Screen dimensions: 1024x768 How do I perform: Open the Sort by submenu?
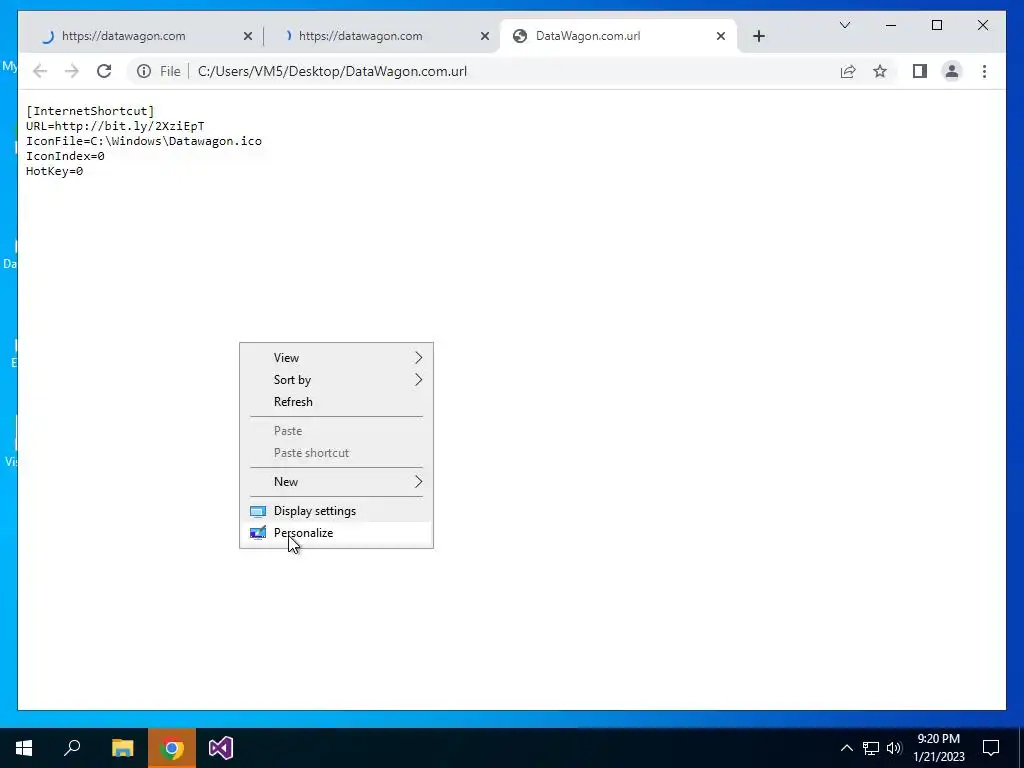(336, 380)
